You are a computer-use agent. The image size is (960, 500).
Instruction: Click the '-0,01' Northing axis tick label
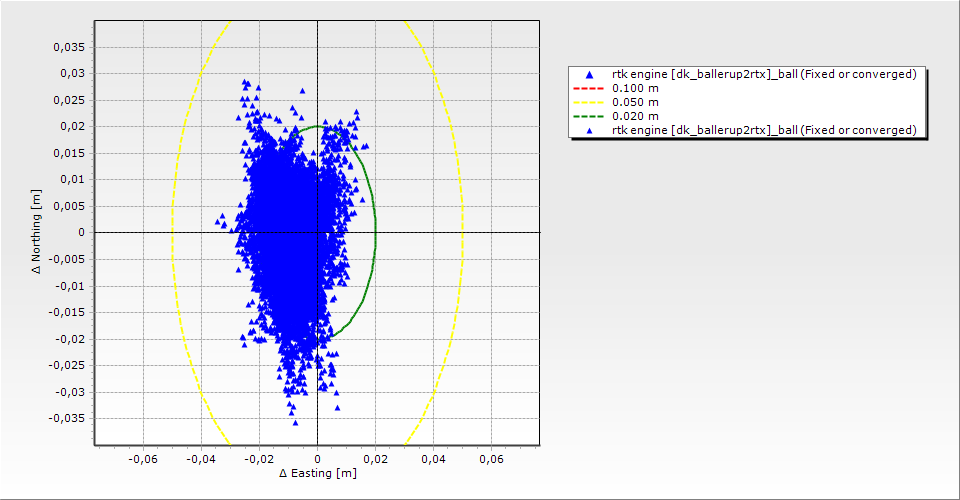pyautogui.click(x=70, y=286)
